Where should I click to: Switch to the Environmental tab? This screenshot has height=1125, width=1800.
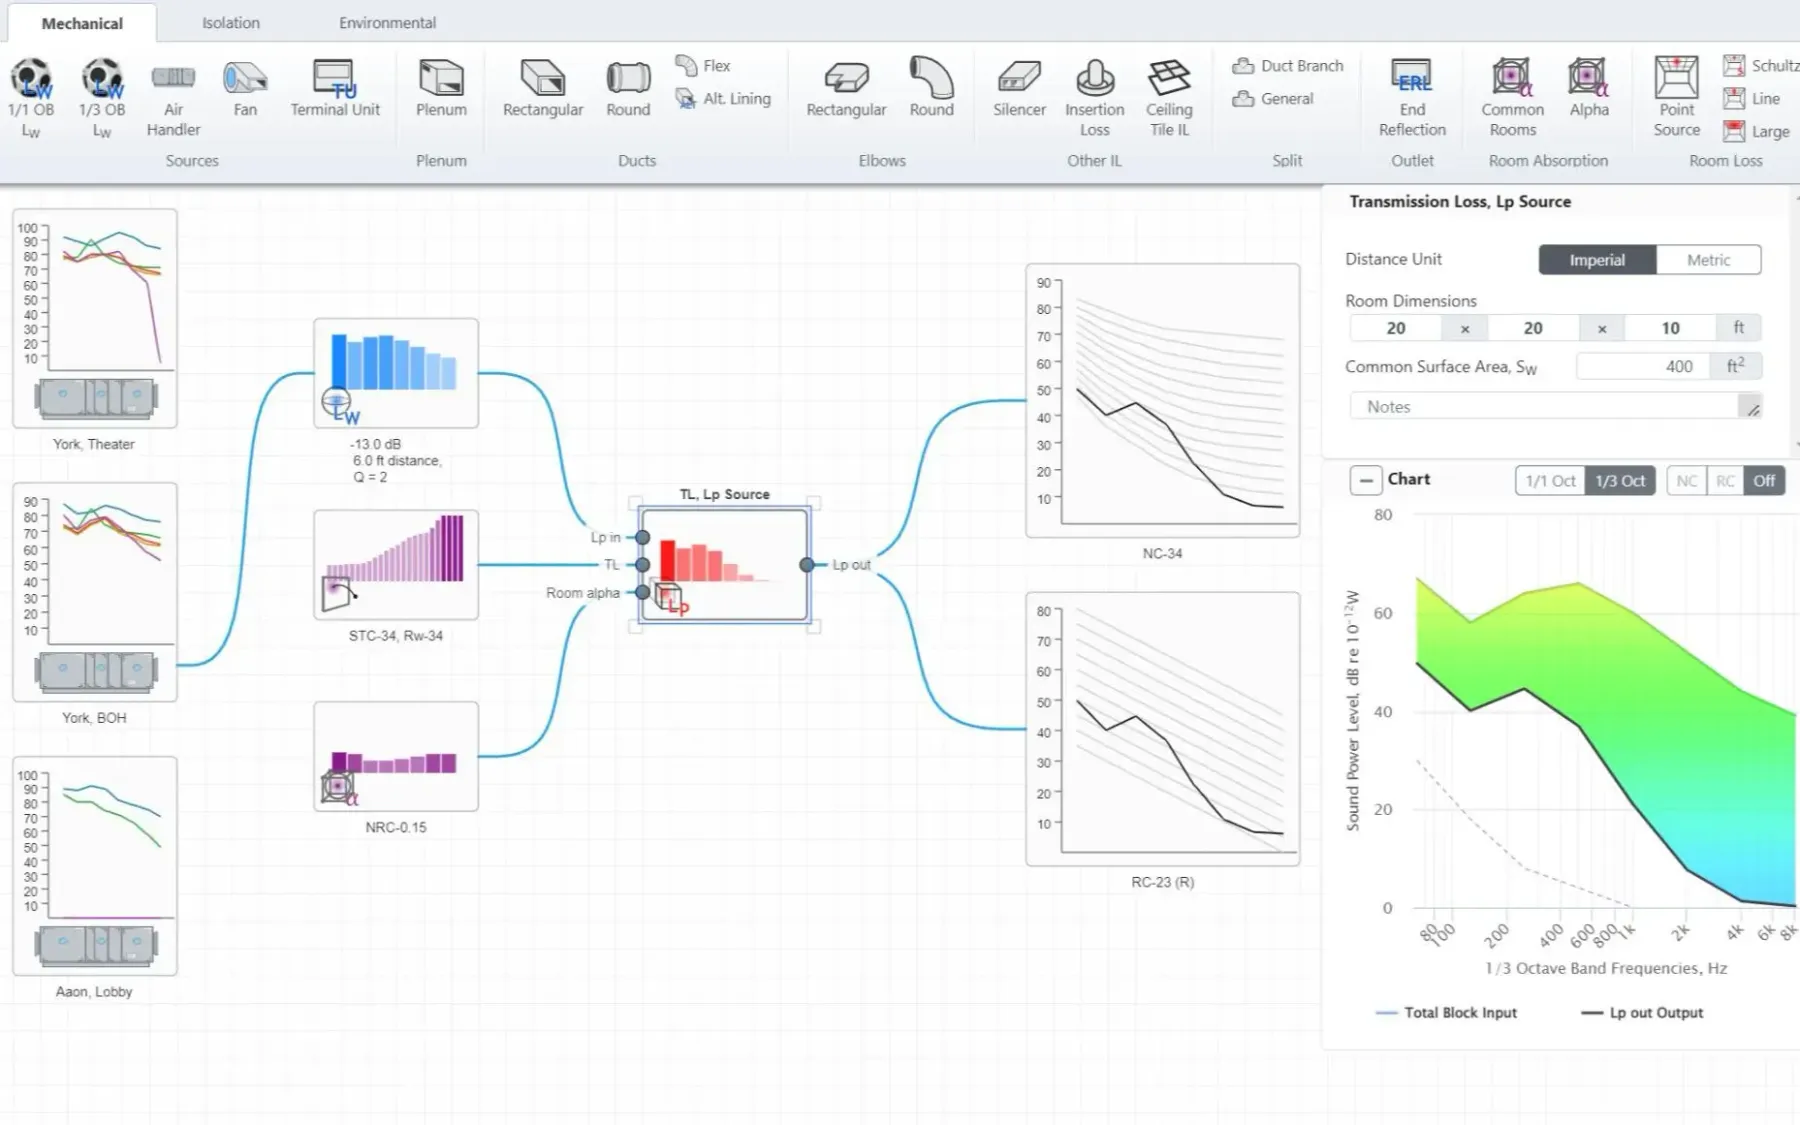click(387, 23)
